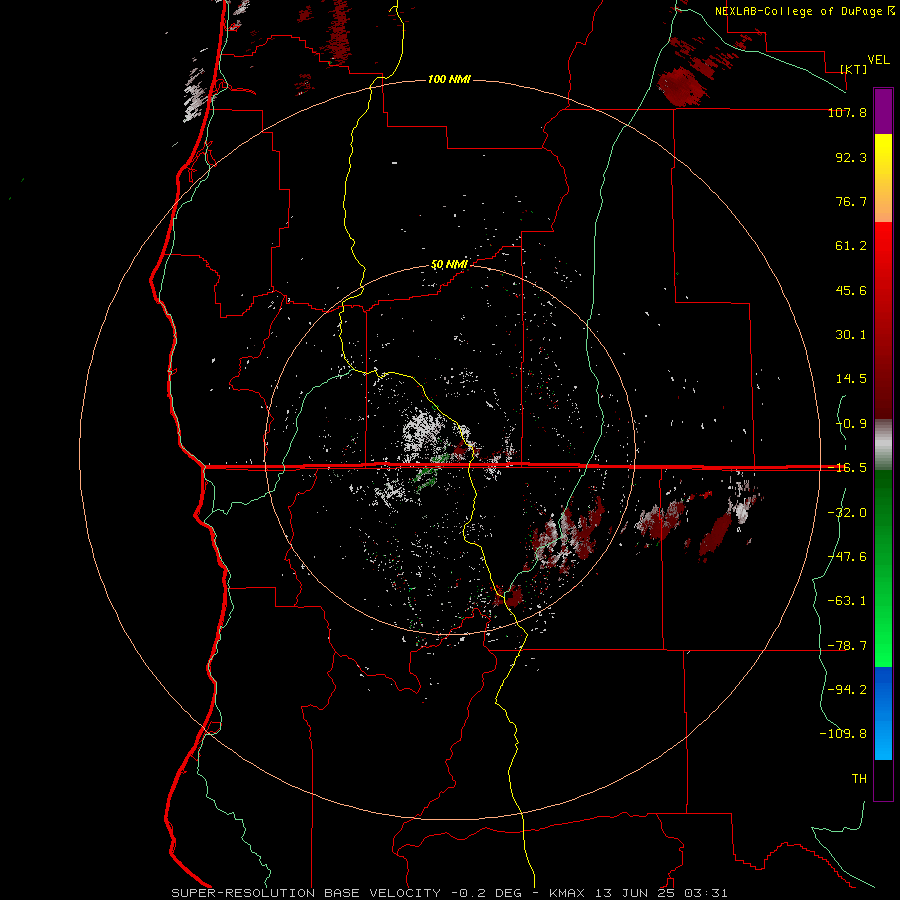Viewport: 900px width, 900px height.
Task: Select the 107.8 value on the velocity scale
Action: 847,112
